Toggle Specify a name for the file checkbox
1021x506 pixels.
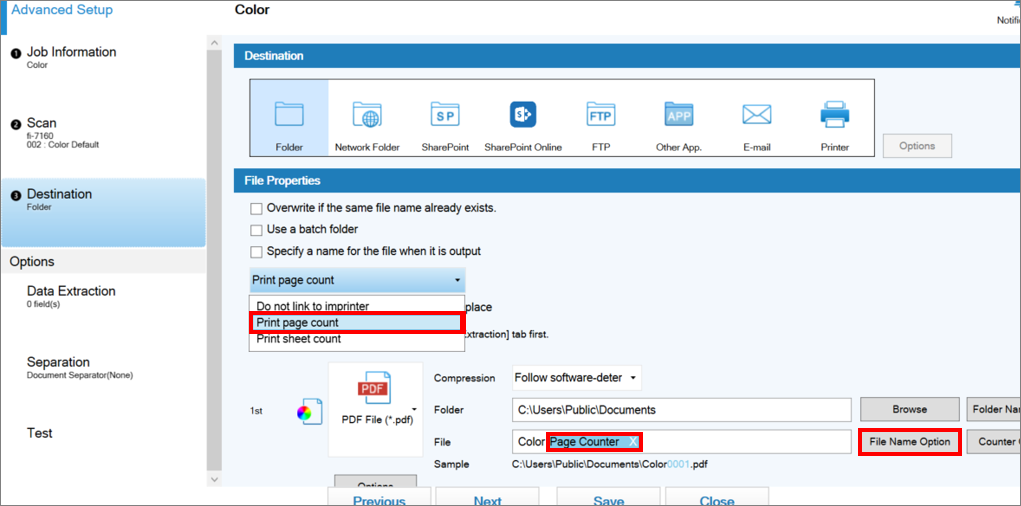tap(257, 252)
